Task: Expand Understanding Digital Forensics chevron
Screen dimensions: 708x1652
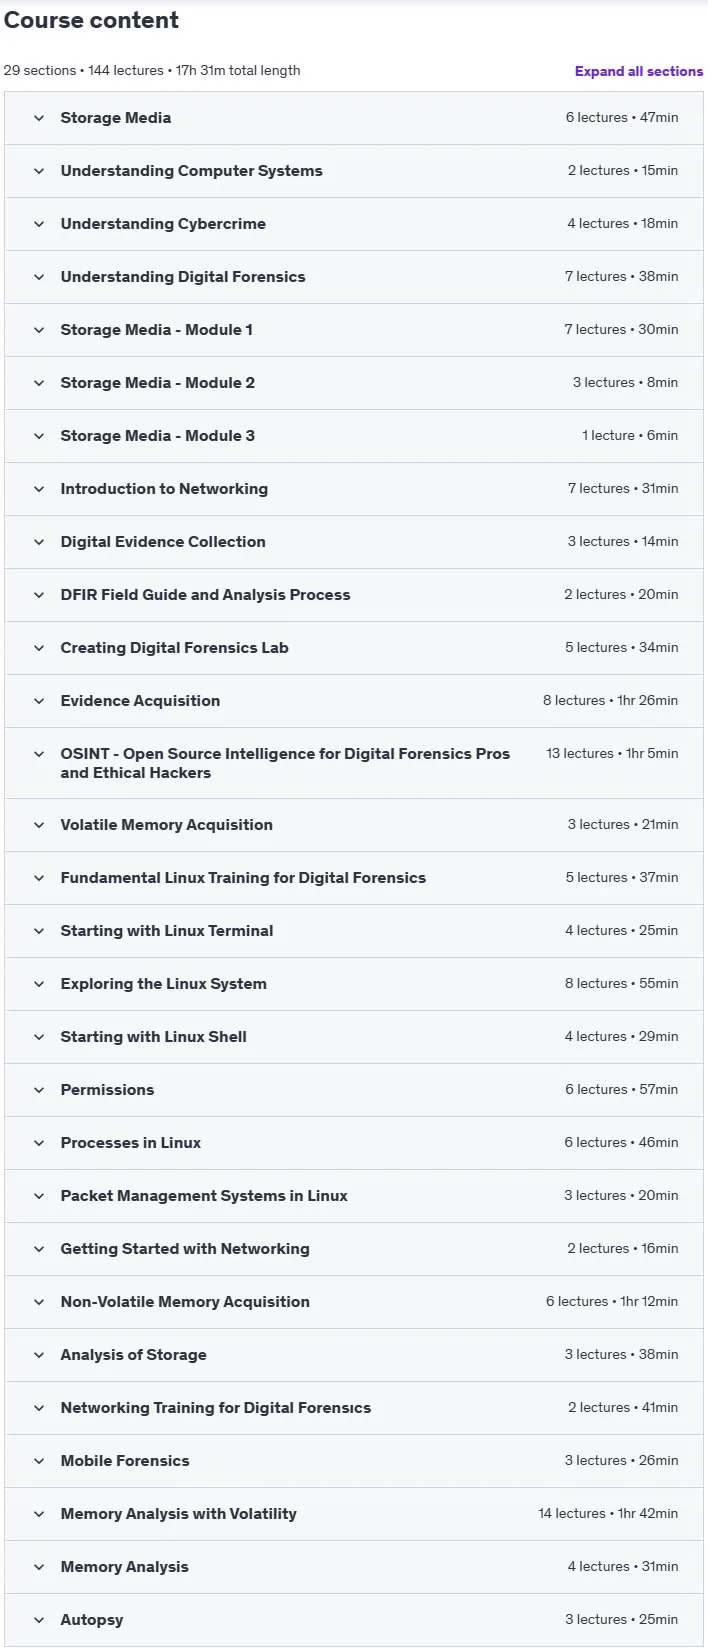Action: click(39, 277)
